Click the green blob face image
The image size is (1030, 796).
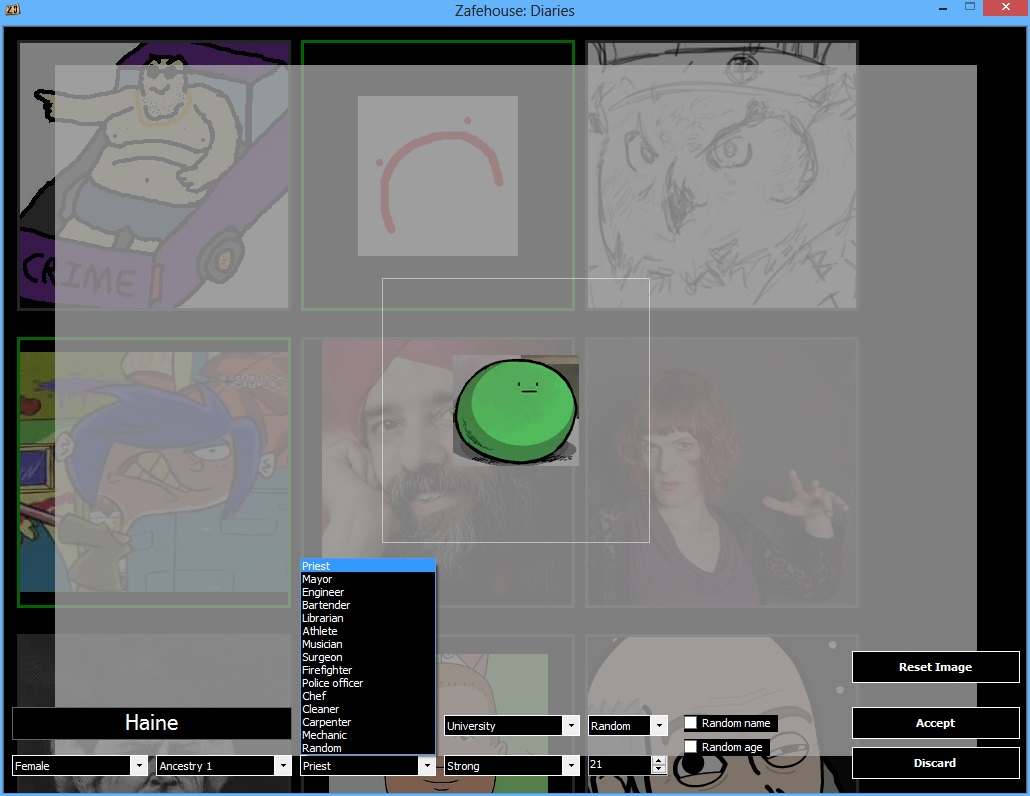(516, 410)
